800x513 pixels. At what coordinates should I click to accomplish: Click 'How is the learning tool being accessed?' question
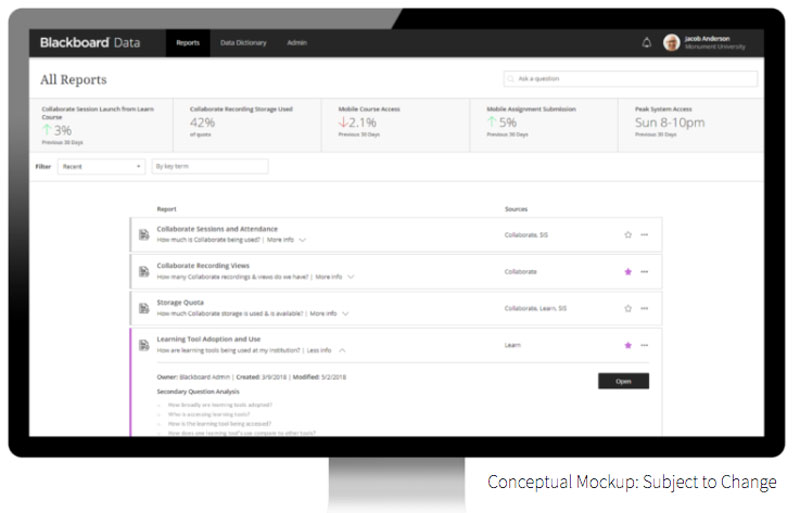[x=219, y=424]
